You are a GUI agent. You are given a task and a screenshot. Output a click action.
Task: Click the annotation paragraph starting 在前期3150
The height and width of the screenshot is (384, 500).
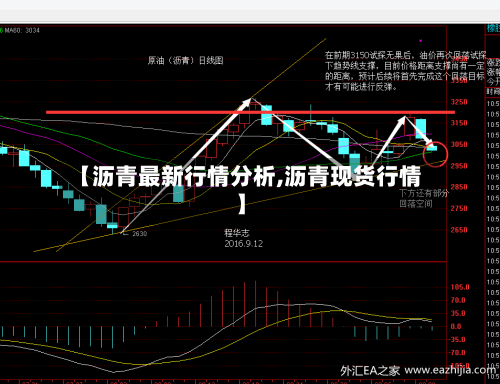point(405,71)
